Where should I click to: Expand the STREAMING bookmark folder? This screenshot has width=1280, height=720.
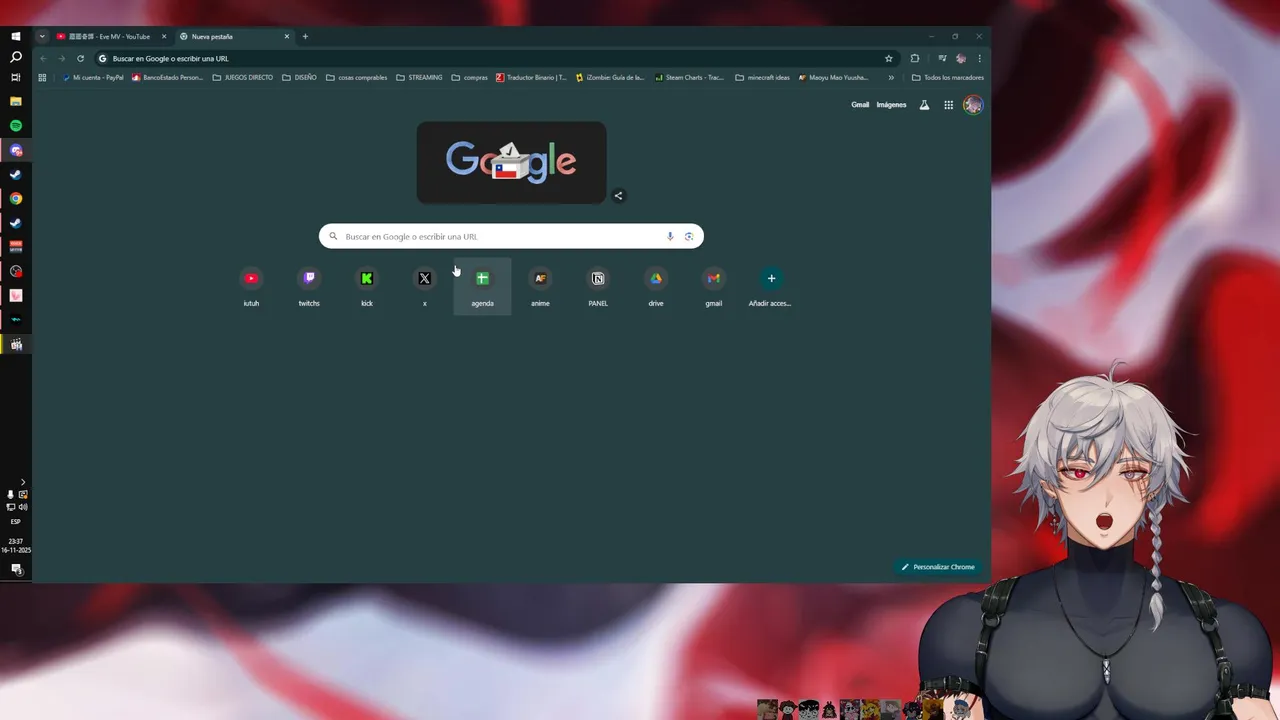tap(419, 77)
